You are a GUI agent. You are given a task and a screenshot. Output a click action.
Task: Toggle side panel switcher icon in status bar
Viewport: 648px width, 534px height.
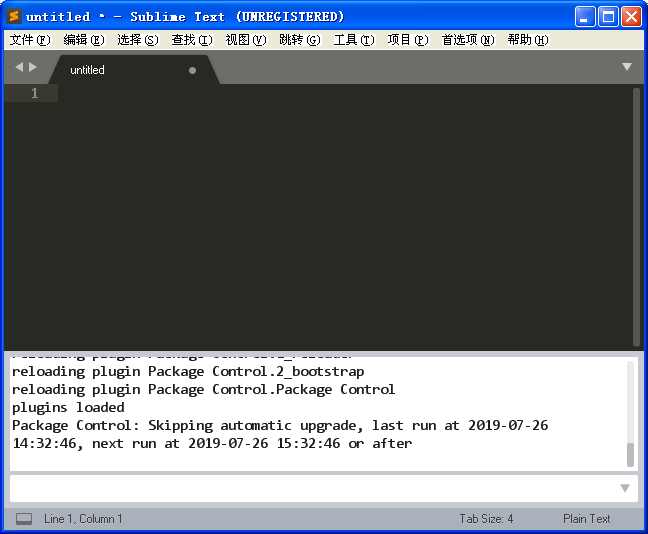24,519
